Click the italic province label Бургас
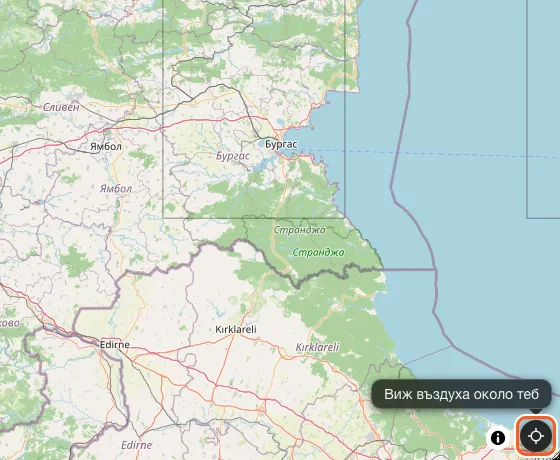The width and height of the screenshot is (560, 460). pyautogui.click(x=233, y=156)
